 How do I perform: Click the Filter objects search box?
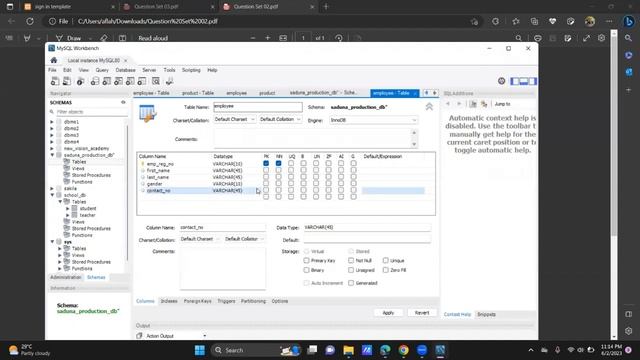pos(92,112)
